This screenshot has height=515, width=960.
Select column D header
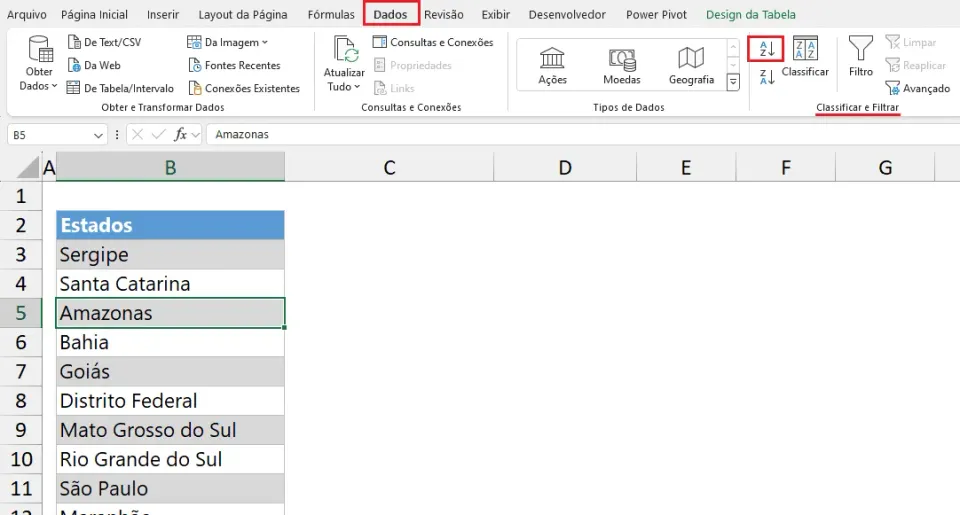(565, 167)
